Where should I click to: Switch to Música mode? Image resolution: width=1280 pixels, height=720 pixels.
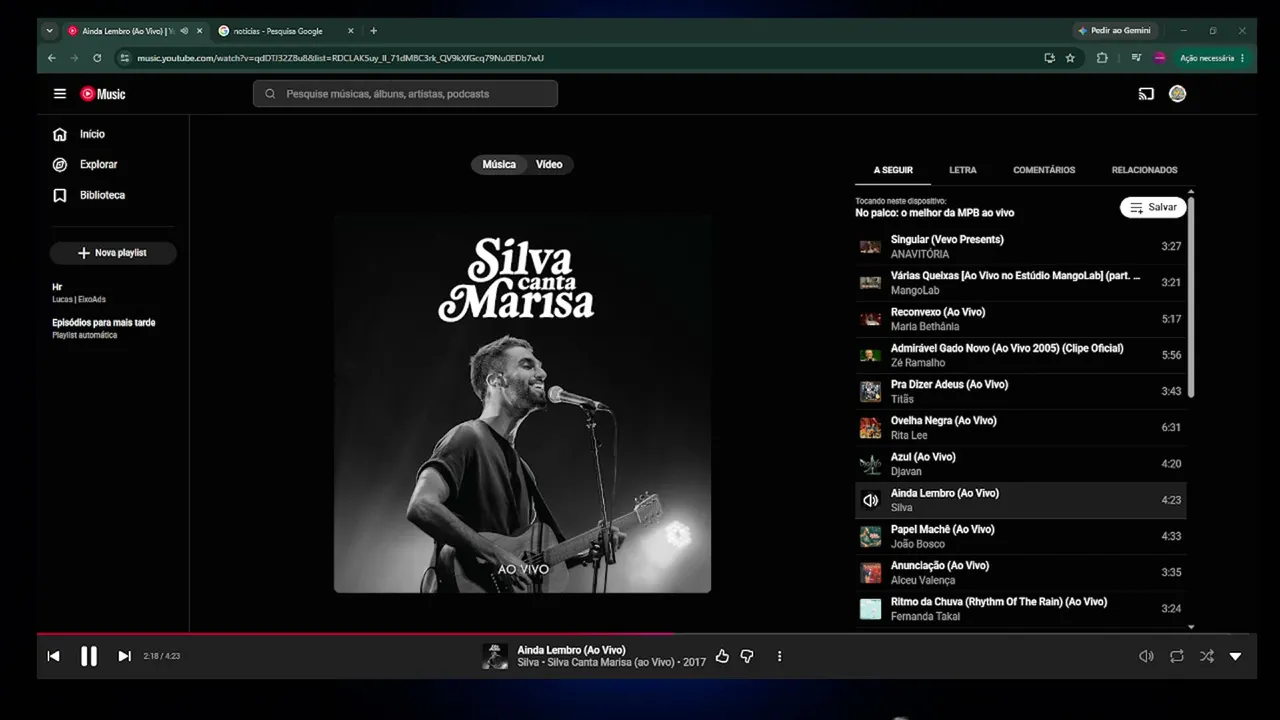[499, 164]
